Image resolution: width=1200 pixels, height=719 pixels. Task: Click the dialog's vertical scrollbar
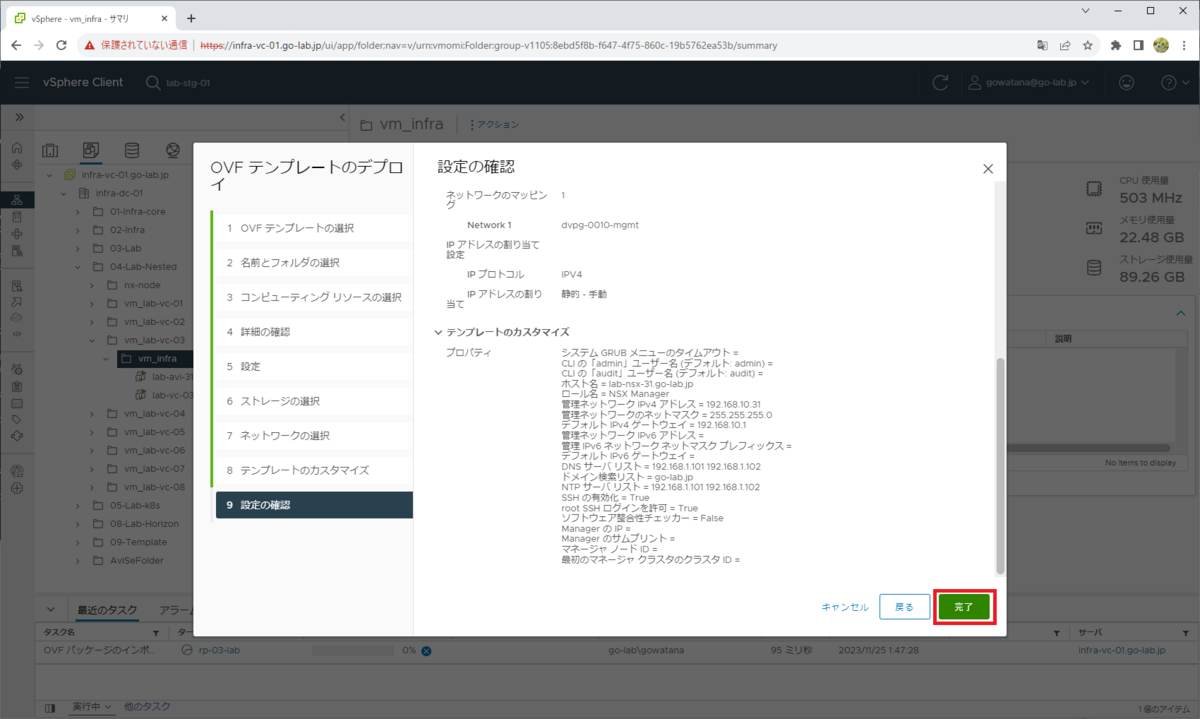[1000, 464]
